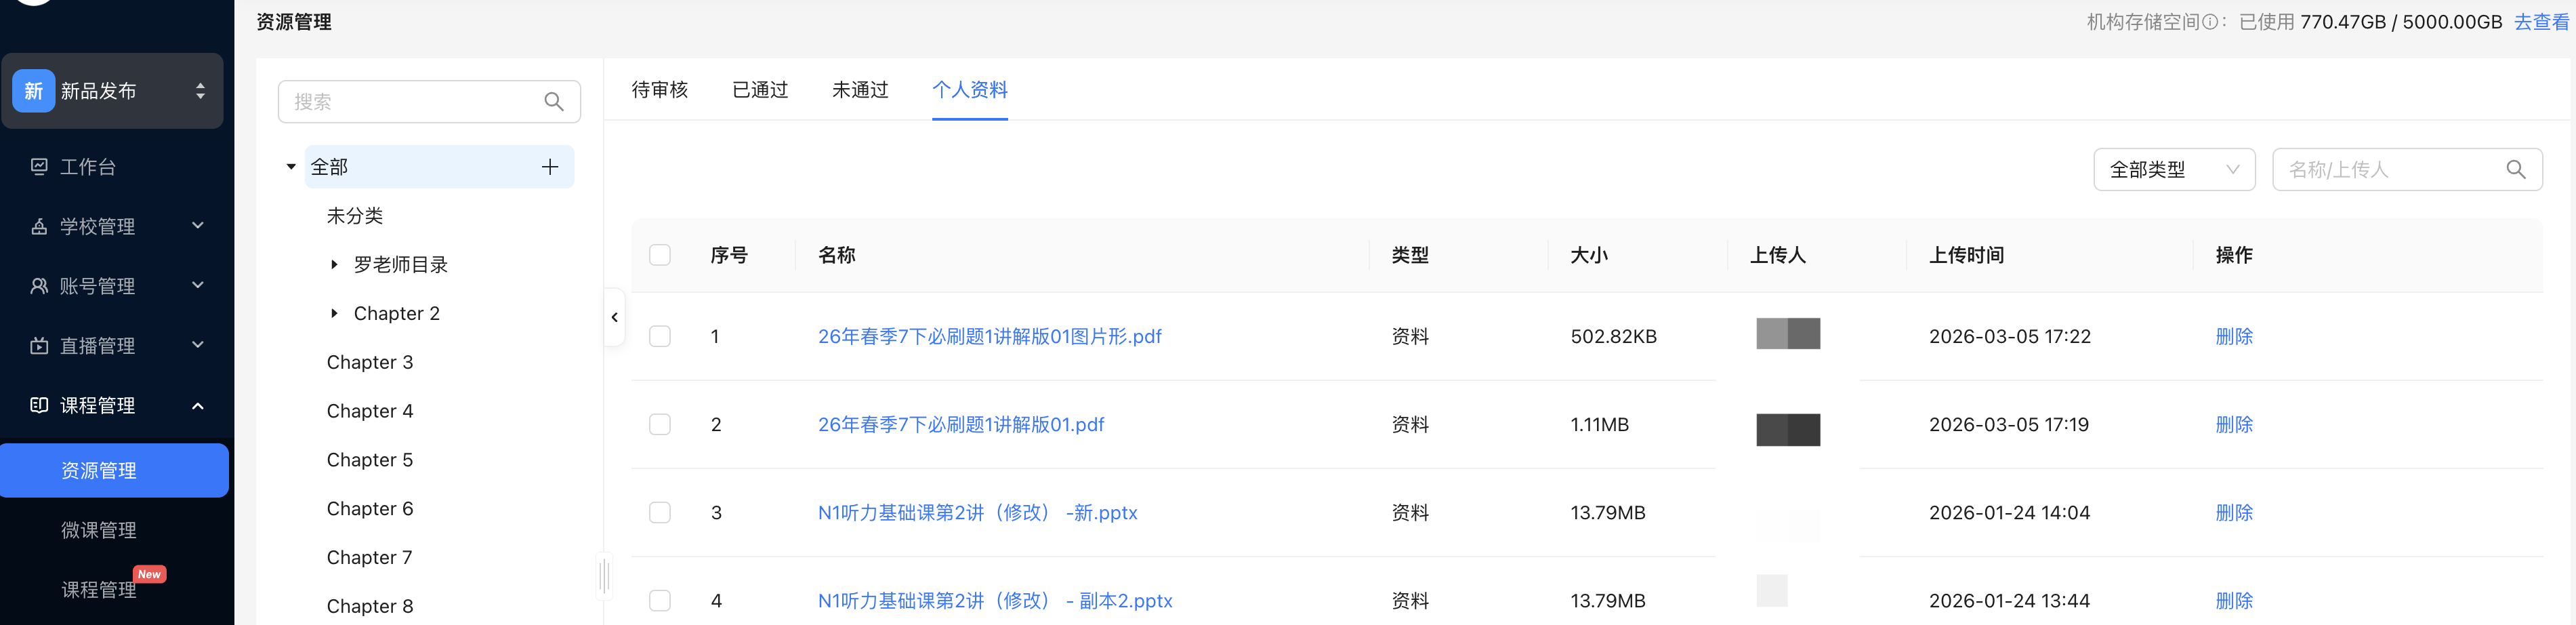Expand the 罗老师目录 tree folder
The height and width of the screenshot is (625, 2576).
pyautogui.click(x=334, y=265)
